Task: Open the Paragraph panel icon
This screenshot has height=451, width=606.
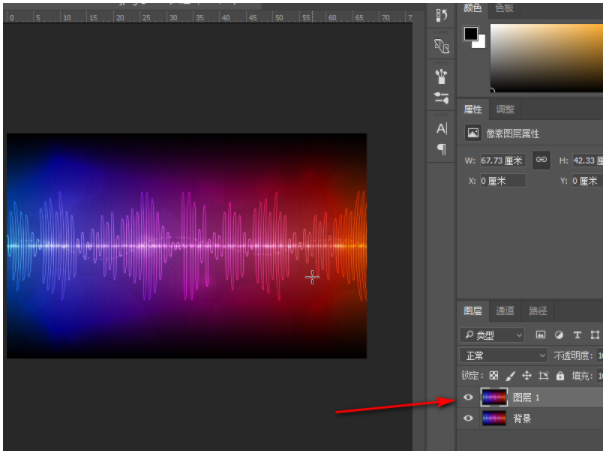Action: pyautogui.click(x=441, y=149)
